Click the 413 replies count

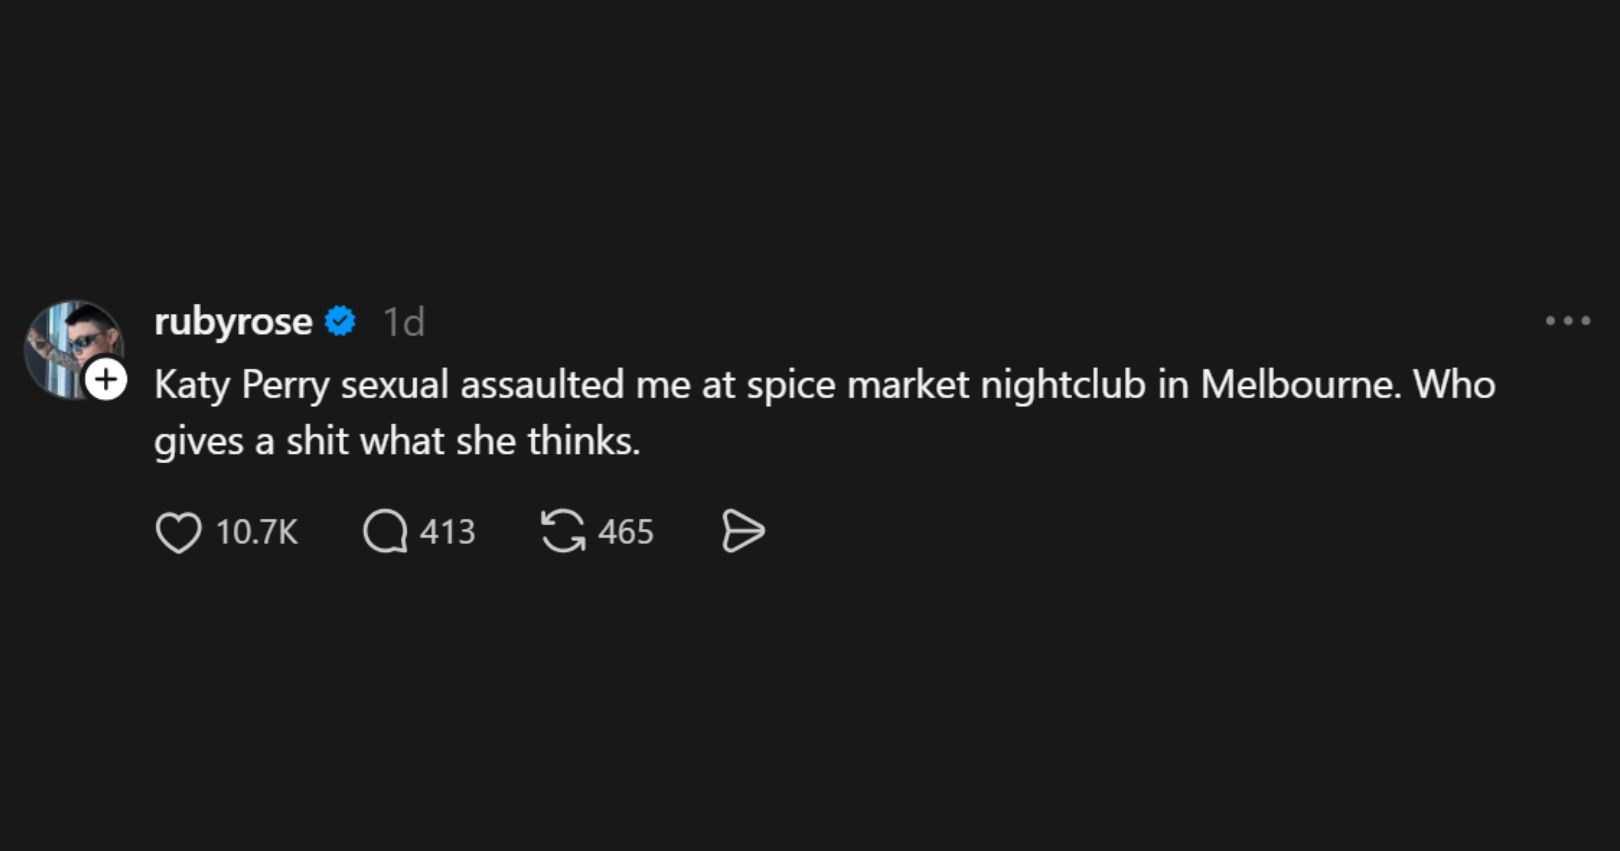click(447, 532)
